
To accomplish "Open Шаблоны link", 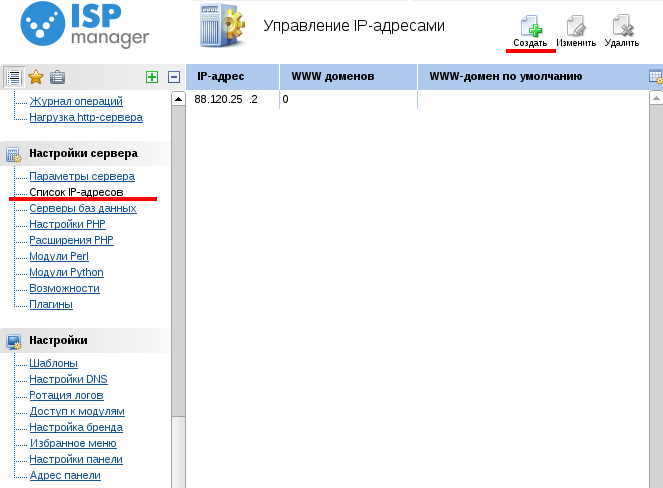I will (x=53, y=363).
